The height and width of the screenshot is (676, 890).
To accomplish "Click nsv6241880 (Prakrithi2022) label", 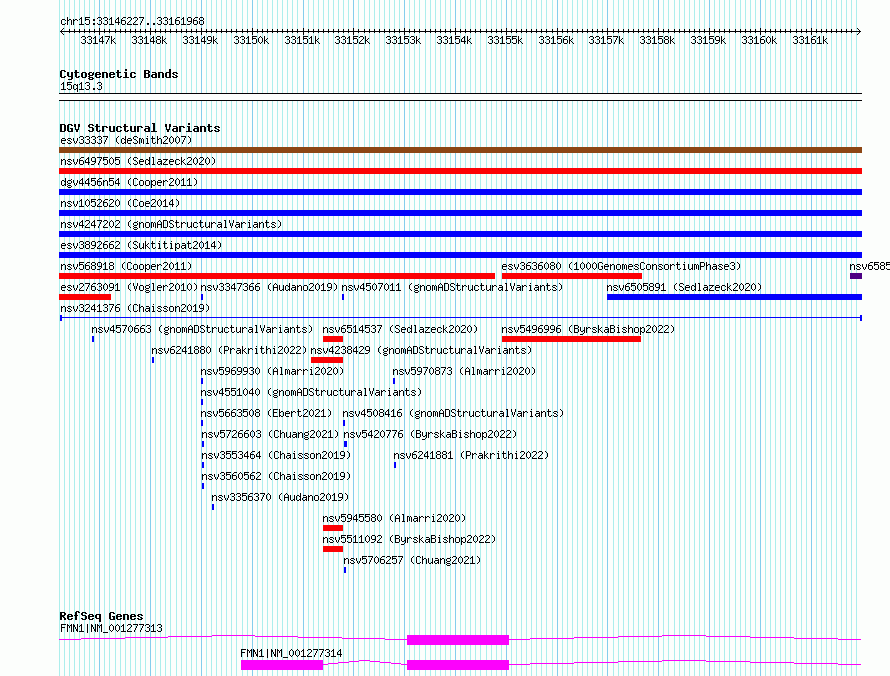I will pyautogui.click(x=229, y=350).
